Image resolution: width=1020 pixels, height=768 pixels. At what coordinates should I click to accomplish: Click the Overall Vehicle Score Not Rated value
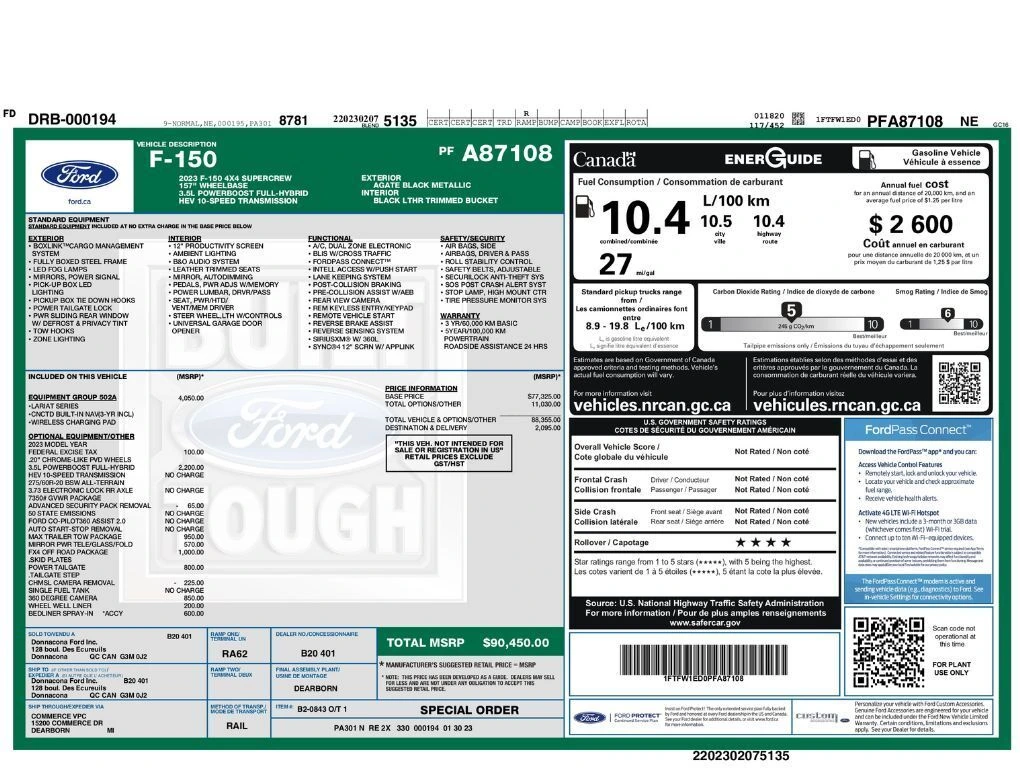772,451
